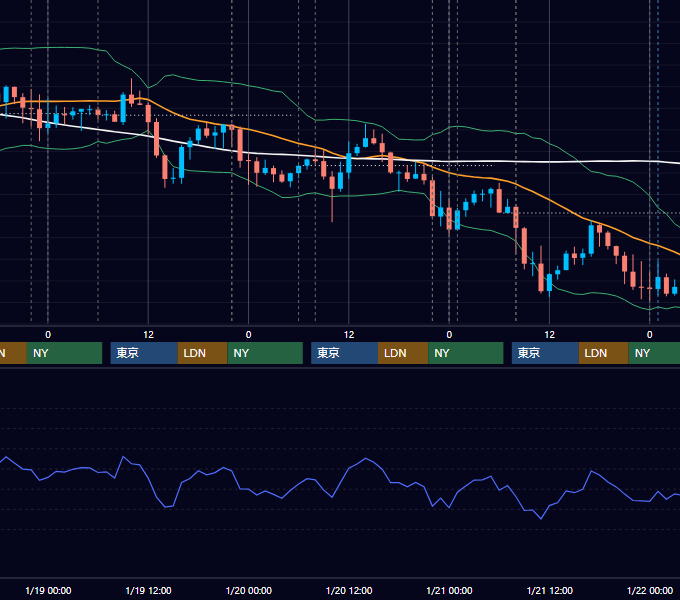Select the NY session bar on 1/19
The image size is (680, 600).
click(x=64, y=353)
